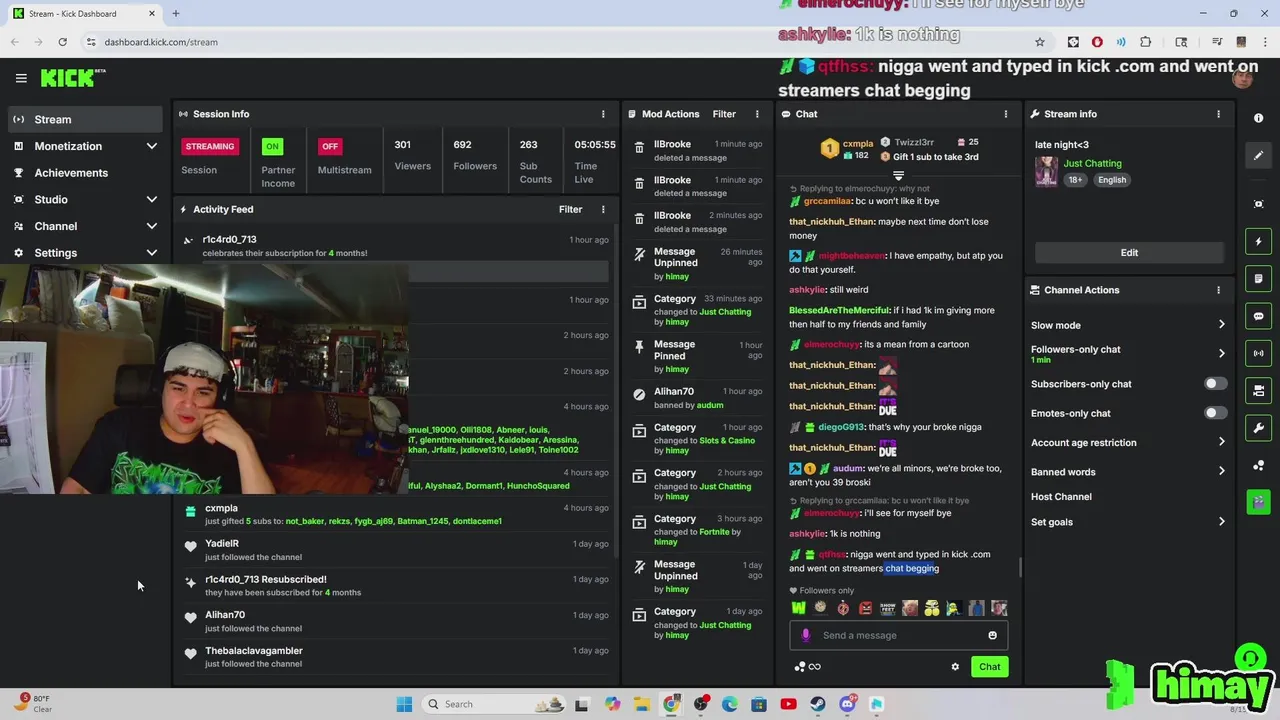This screenshot has height=720, width=1280.
Task: Expand the Monetization sidebar section
Action: point(85,146)
